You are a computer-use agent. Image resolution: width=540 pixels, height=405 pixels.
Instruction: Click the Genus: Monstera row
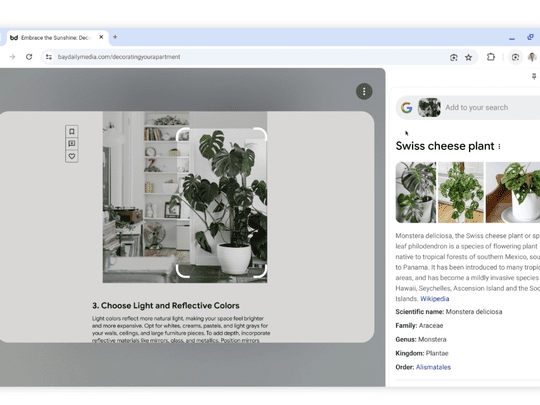coord(421,339)
